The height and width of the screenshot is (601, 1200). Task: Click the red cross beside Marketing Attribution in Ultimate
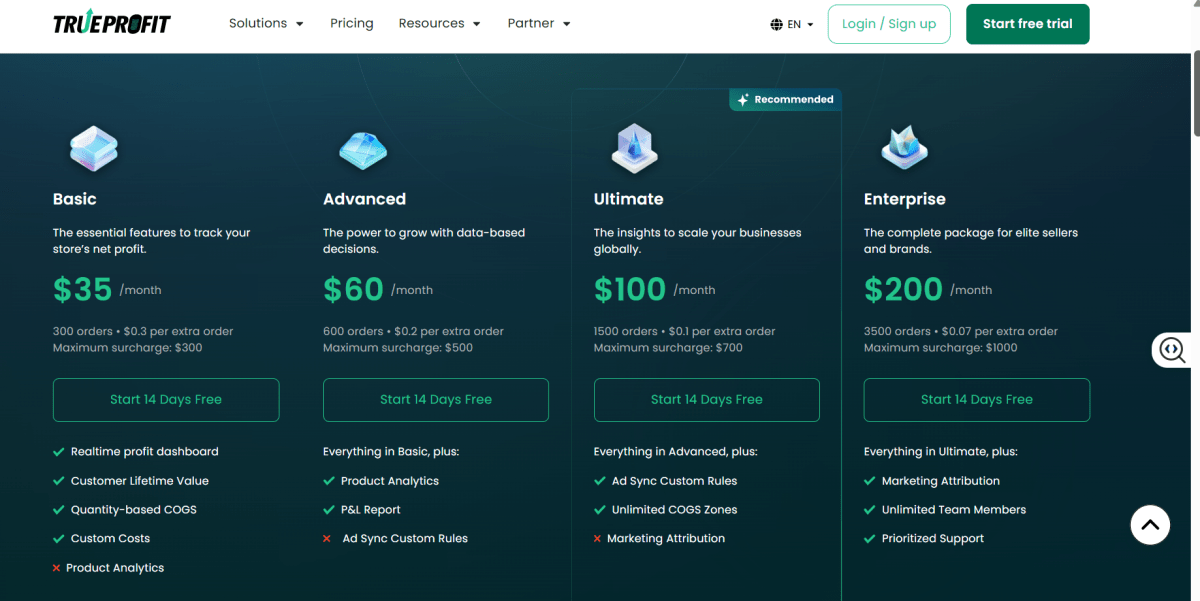598,539
